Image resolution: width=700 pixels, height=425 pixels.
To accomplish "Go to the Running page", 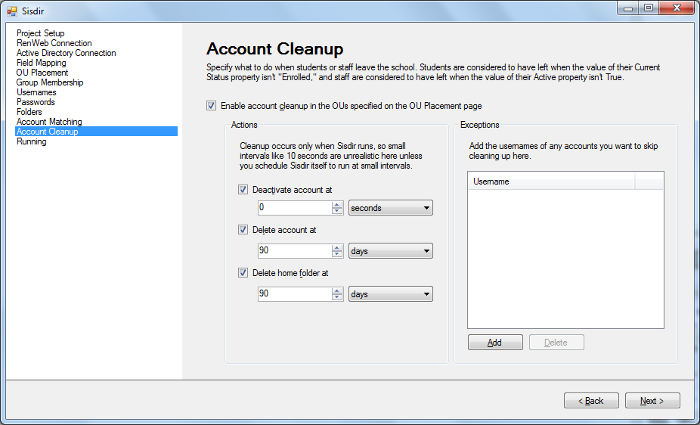I will tap(31, 142).
